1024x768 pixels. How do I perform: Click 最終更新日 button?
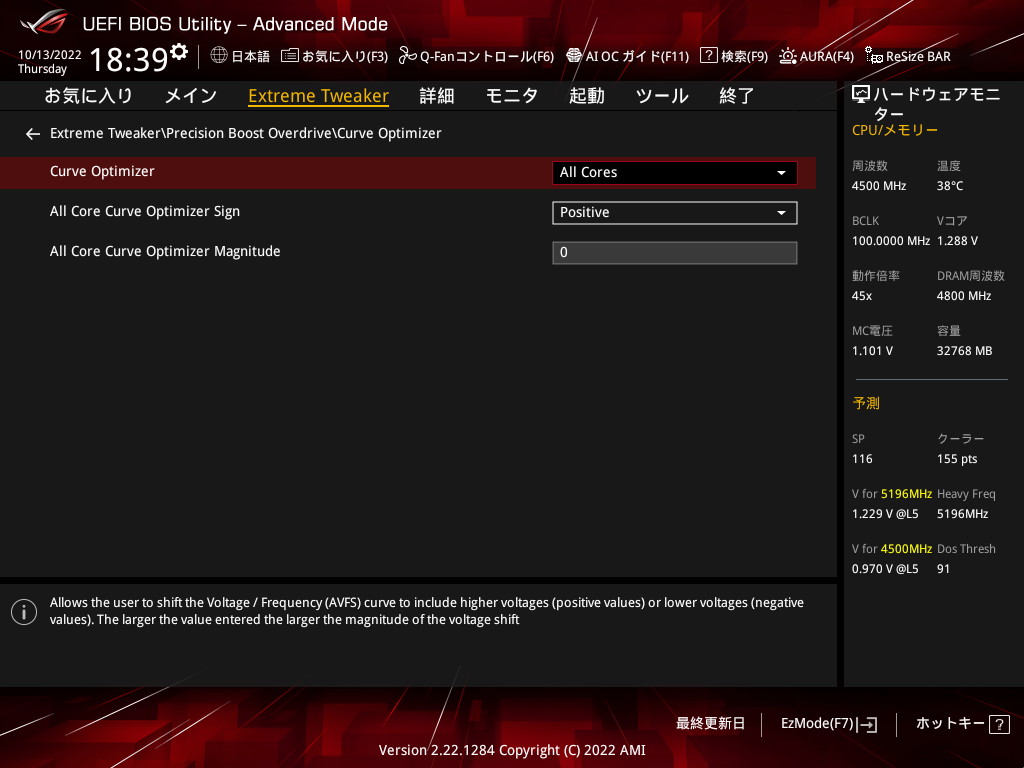[711, 724]
